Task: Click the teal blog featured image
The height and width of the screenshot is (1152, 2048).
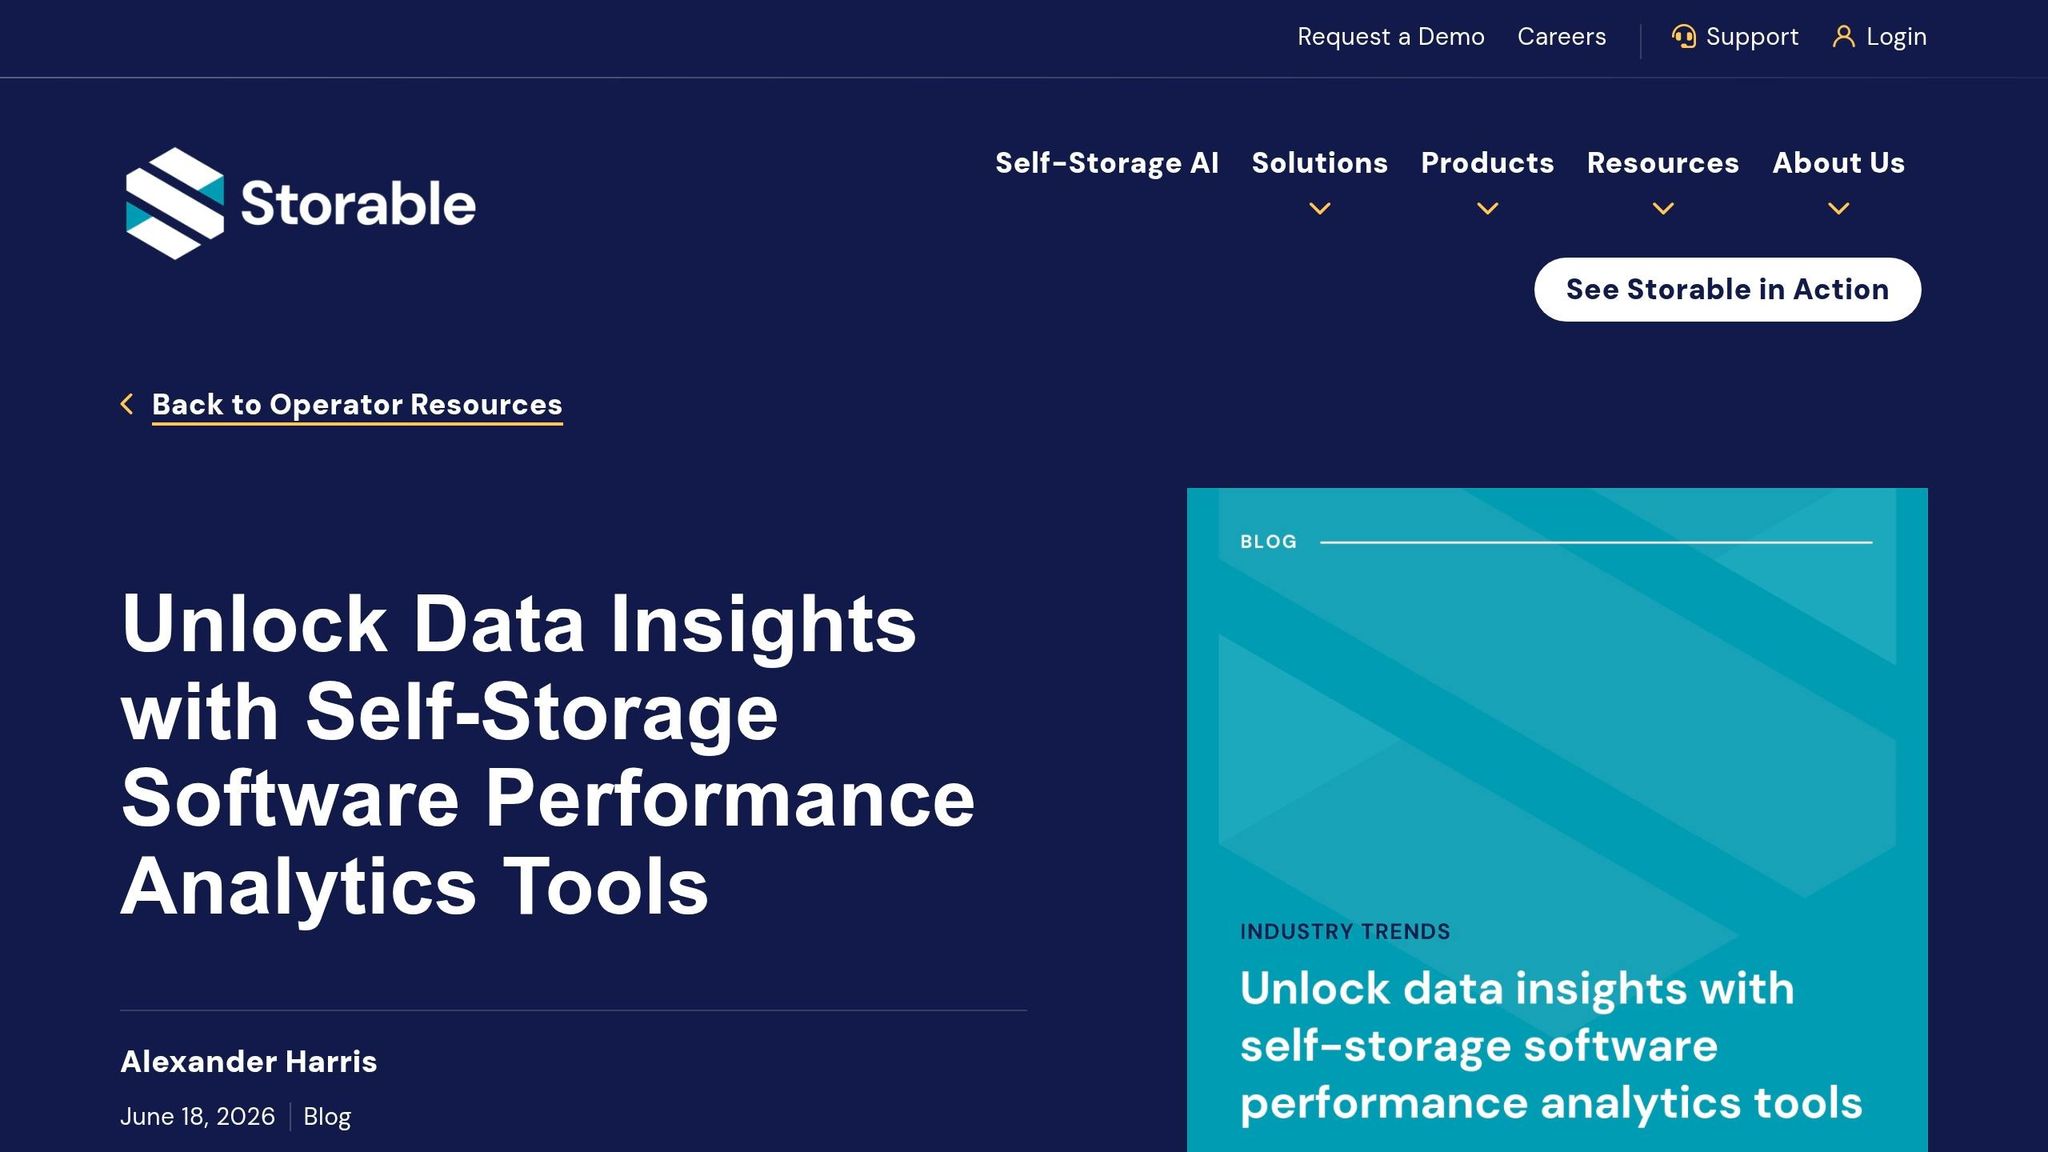Action: tap(1557, 820)
